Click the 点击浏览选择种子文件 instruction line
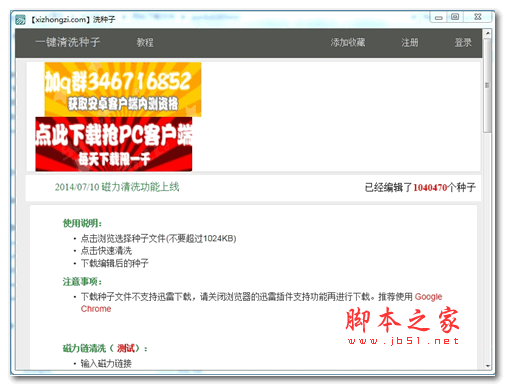506x387 pixels. coord(158,238)
